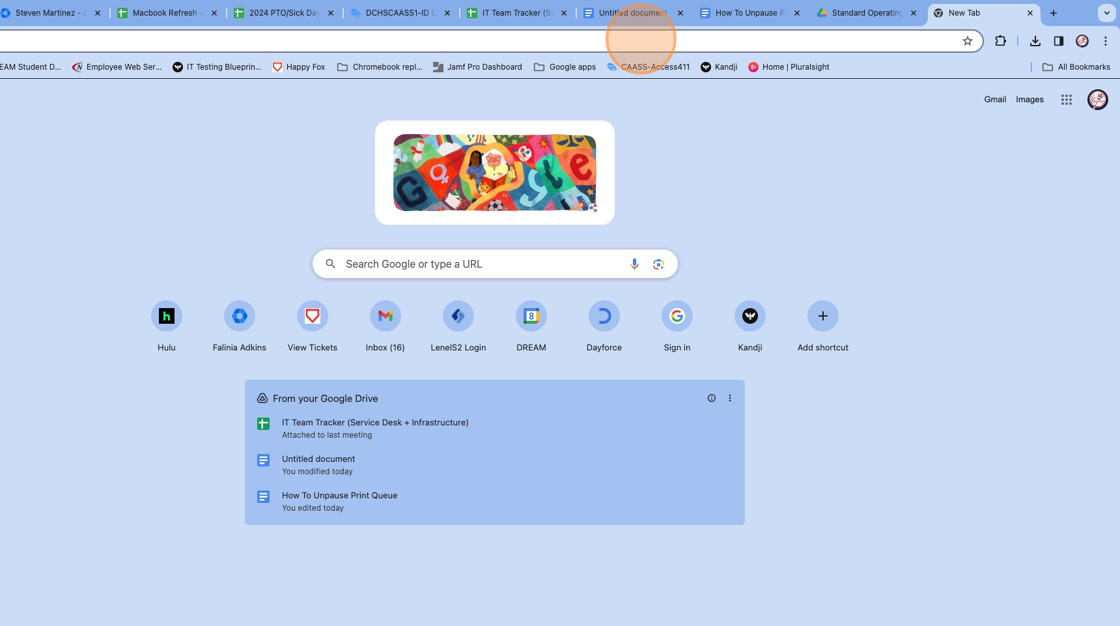This screenshot has height=626, width=1120.
Task: Open the Extensions puzzle icon
Action: (x=1000, y=41)
